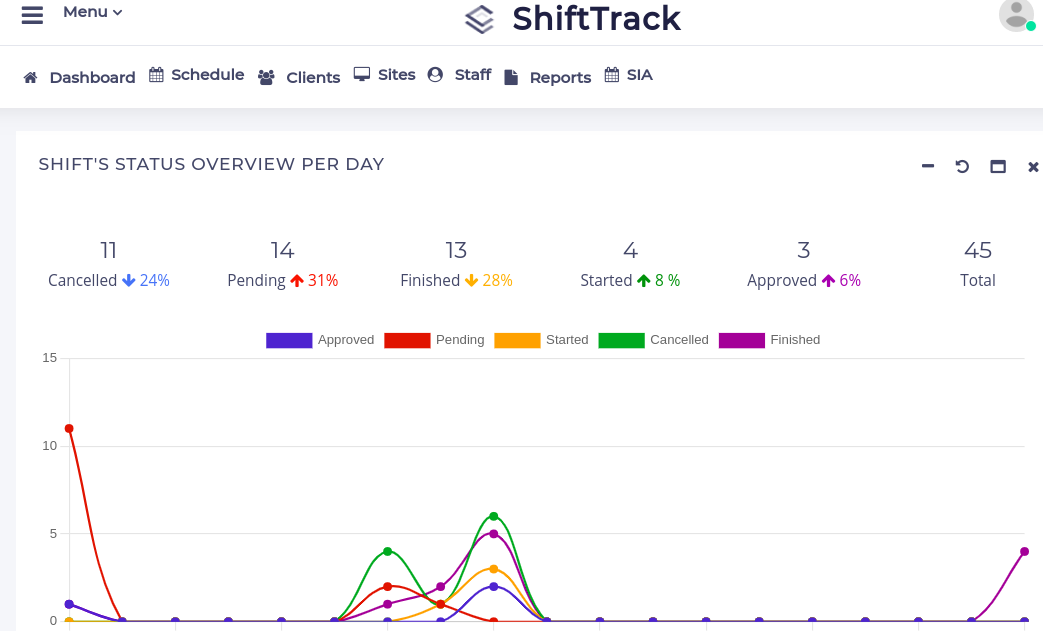The height and width of the screenshot is (631, 1043).
Task: Click the 8 % Started percentage
Action: pos(667,281)
